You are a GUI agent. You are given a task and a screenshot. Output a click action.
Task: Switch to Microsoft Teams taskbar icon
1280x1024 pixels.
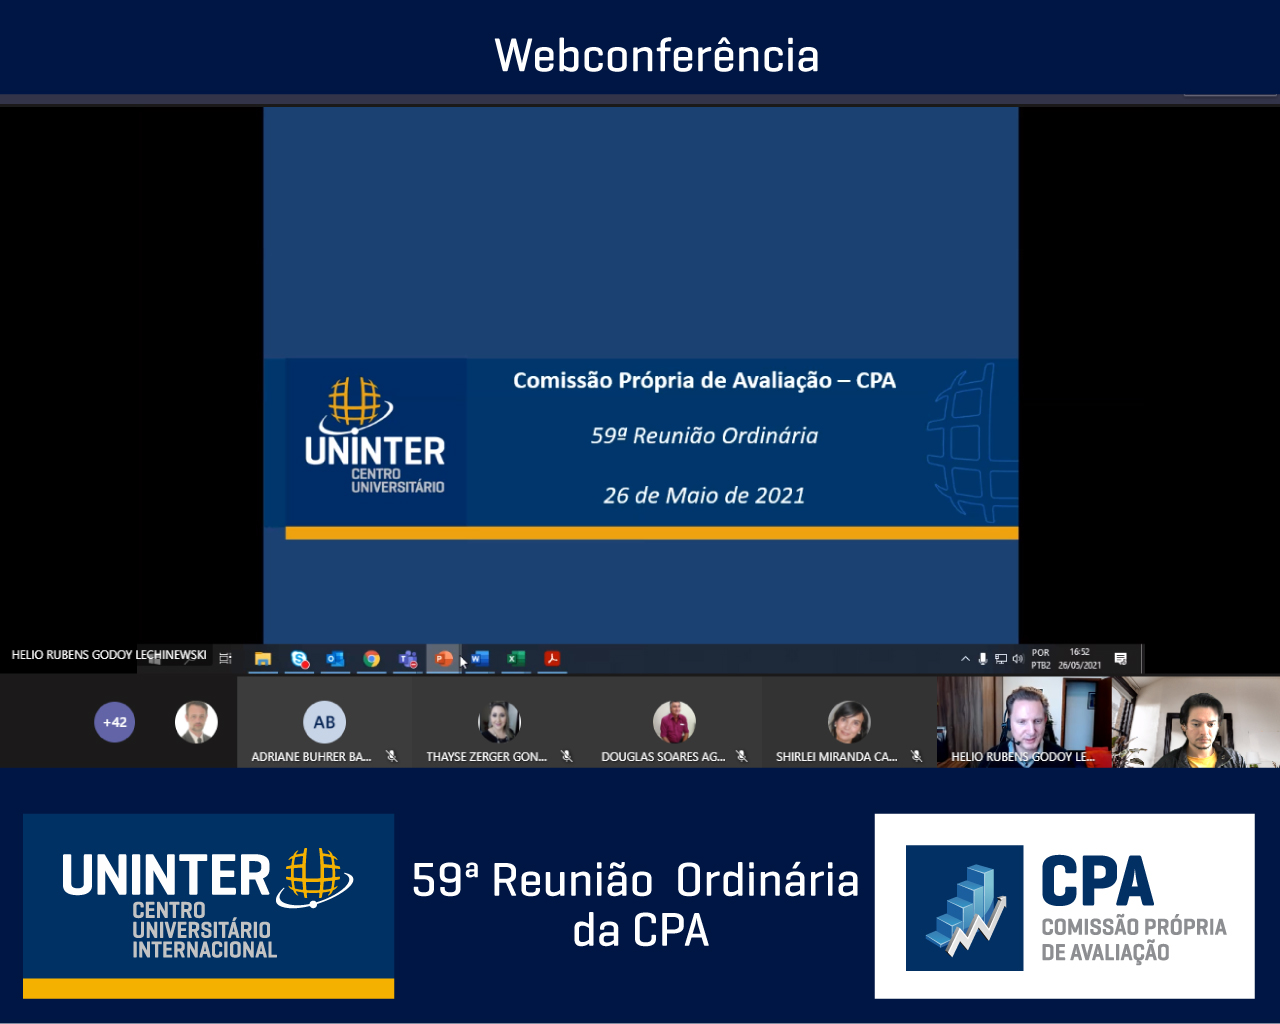(x=408, y=659)
